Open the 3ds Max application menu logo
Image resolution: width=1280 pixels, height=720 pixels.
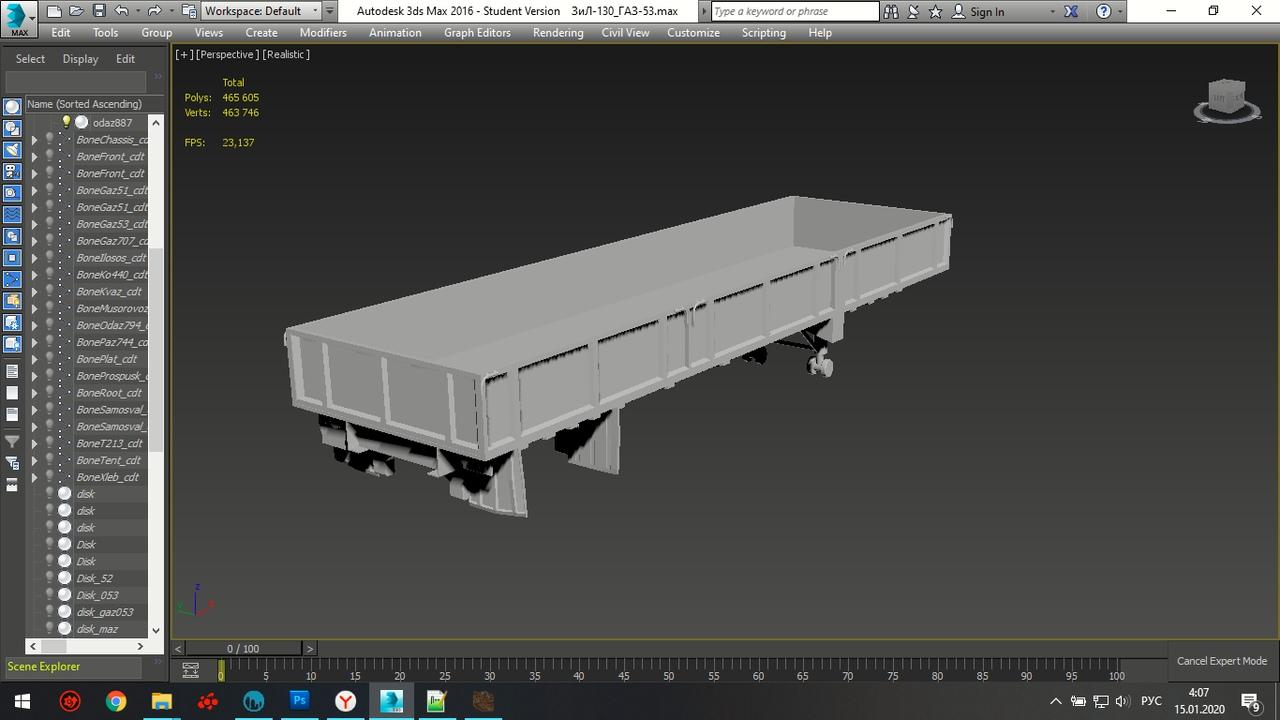coord(17,18)
